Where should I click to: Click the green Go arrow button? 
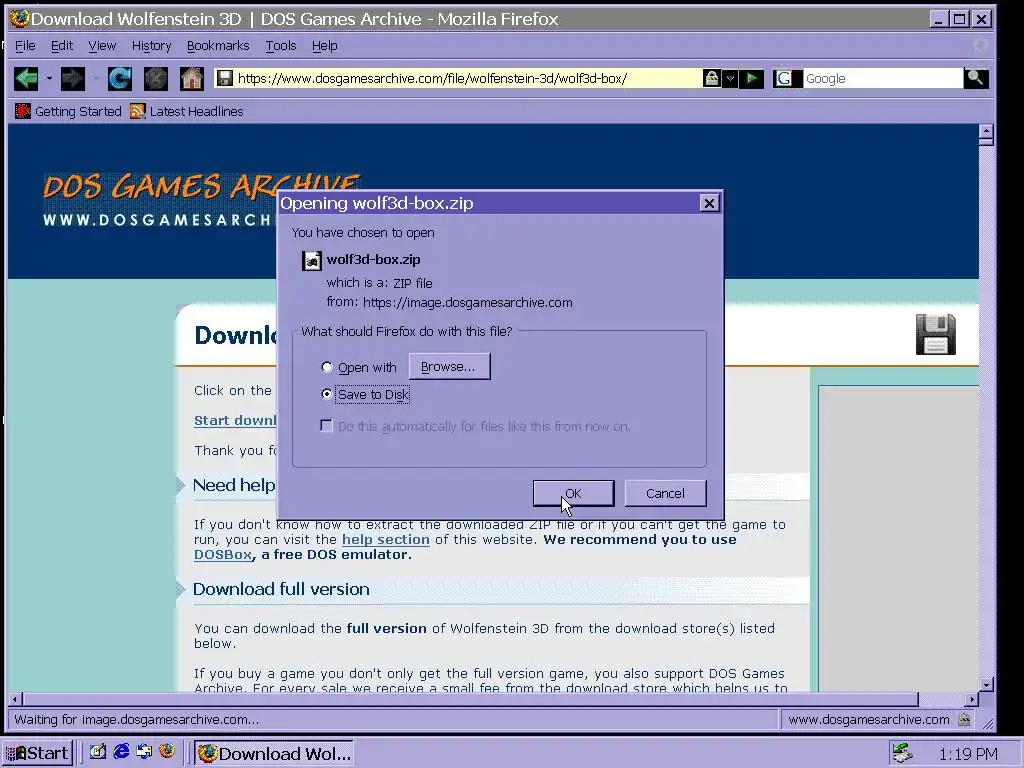752,79
